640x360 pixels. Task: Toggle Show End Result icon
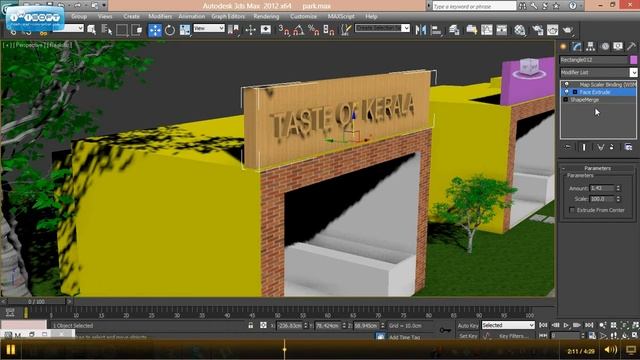coord(584,147)
